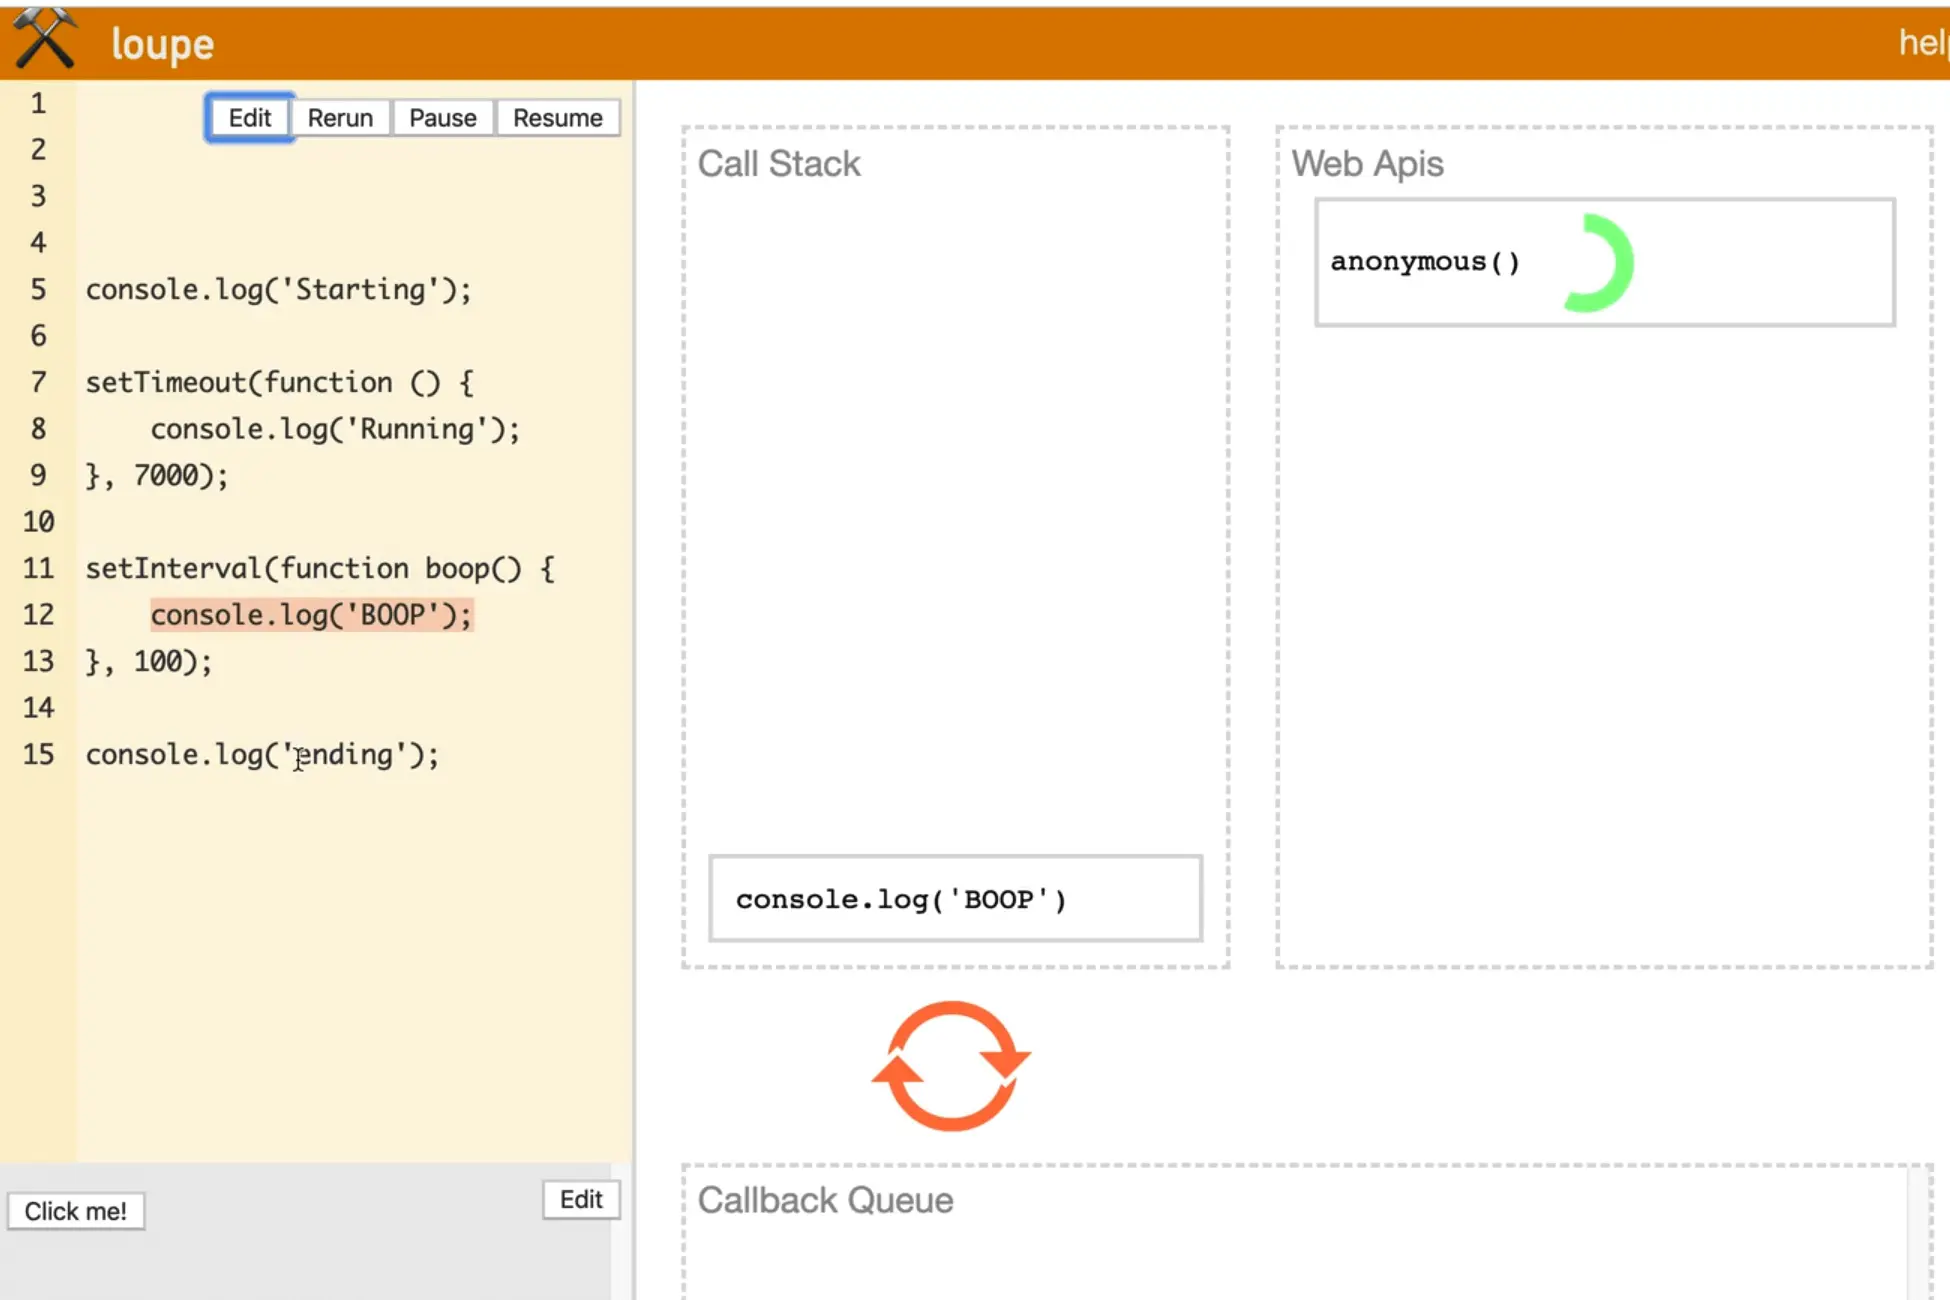Click the 'Click me!' button
The width and height of the screenshot is (1950, 1300).
tap(76, 1211)
